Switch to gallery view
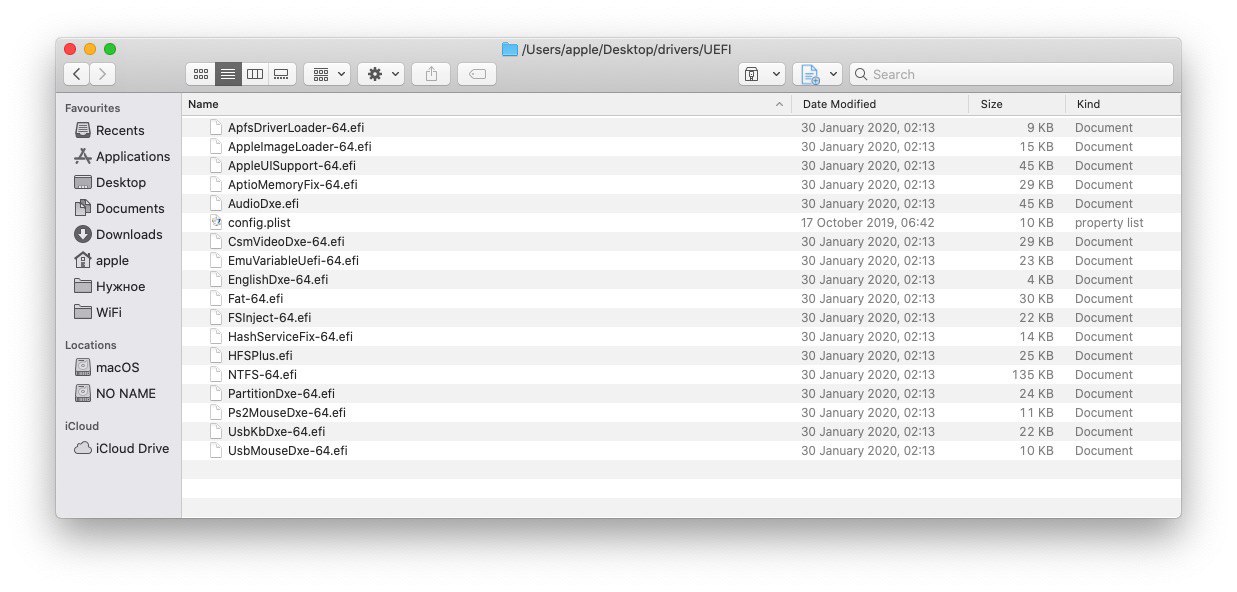The height and width of the screenshot is (592, 1237). 282,74
